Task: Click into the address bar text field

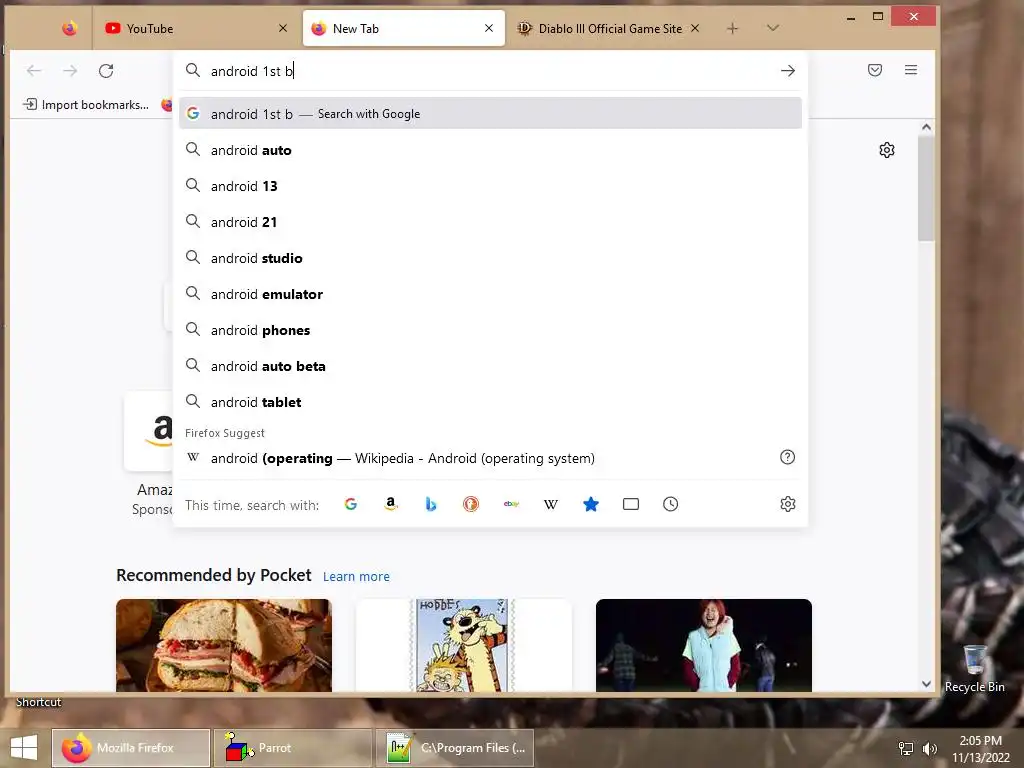Action: coord(490,71)
